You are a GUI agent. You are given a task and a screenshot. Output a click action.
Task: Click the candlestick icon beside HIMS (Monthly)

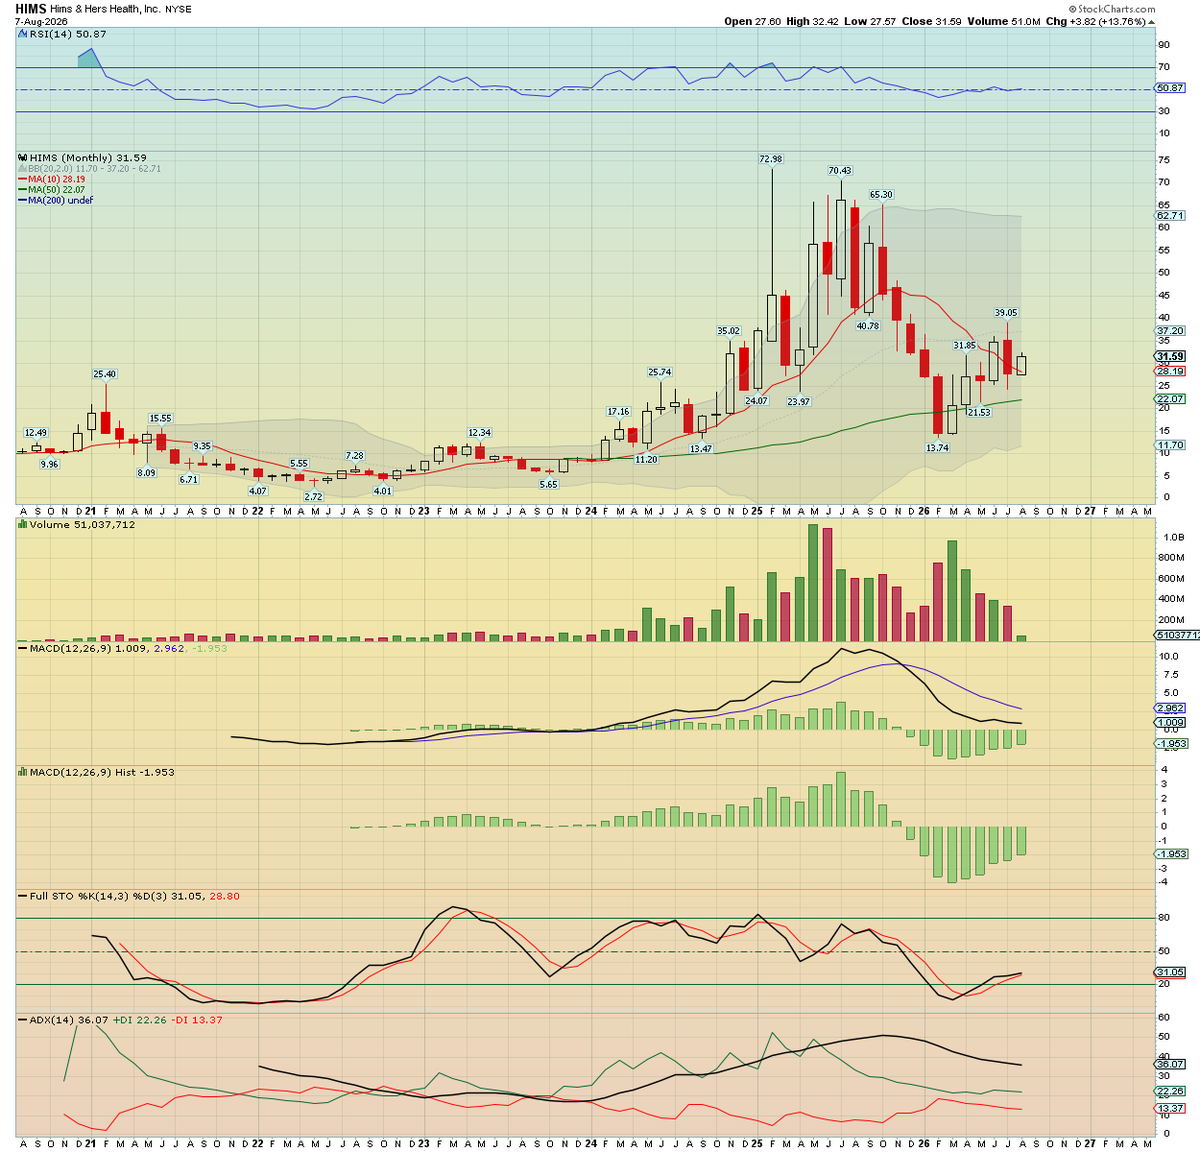click(22, 158)
